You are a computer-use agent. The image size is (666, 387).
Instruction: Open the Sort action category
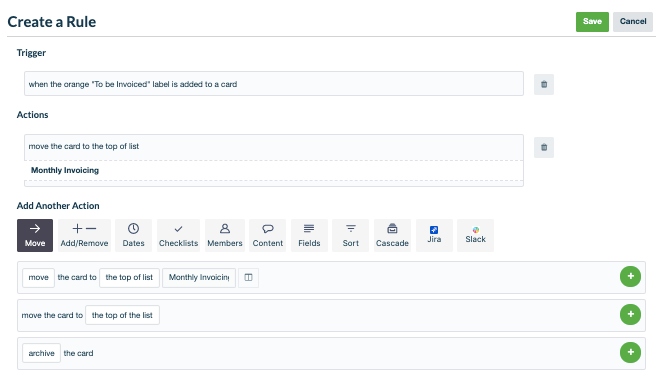(x=350, y=235)
